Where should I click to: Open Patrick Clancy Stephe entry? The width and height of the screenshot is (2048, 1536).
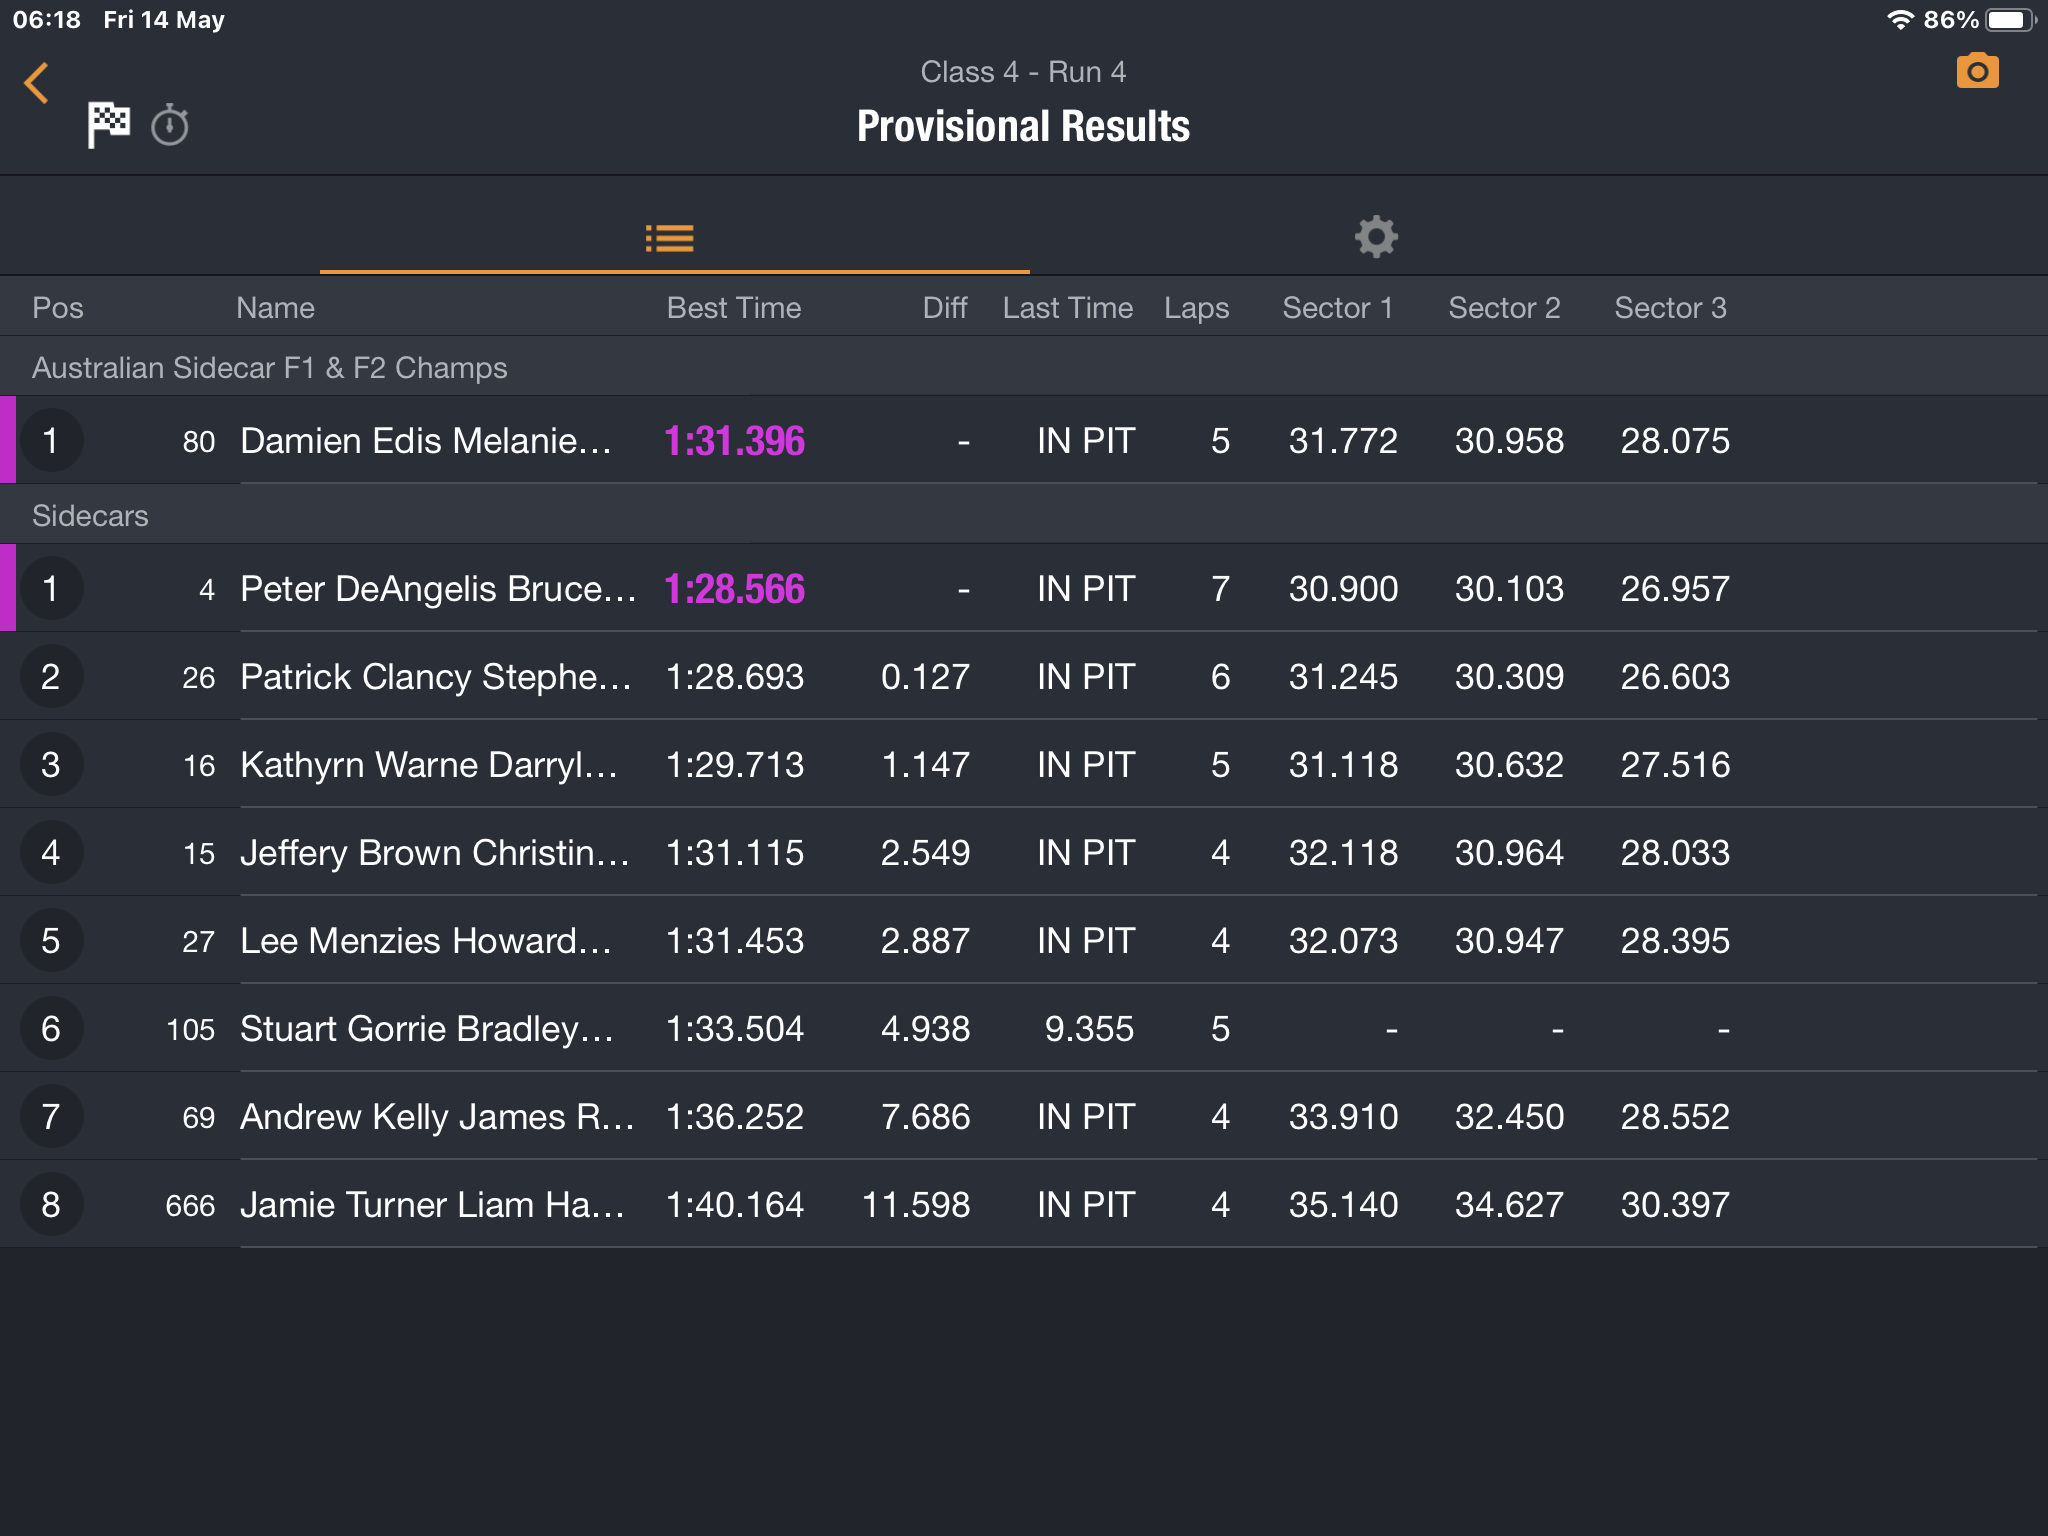point(1024,676)
